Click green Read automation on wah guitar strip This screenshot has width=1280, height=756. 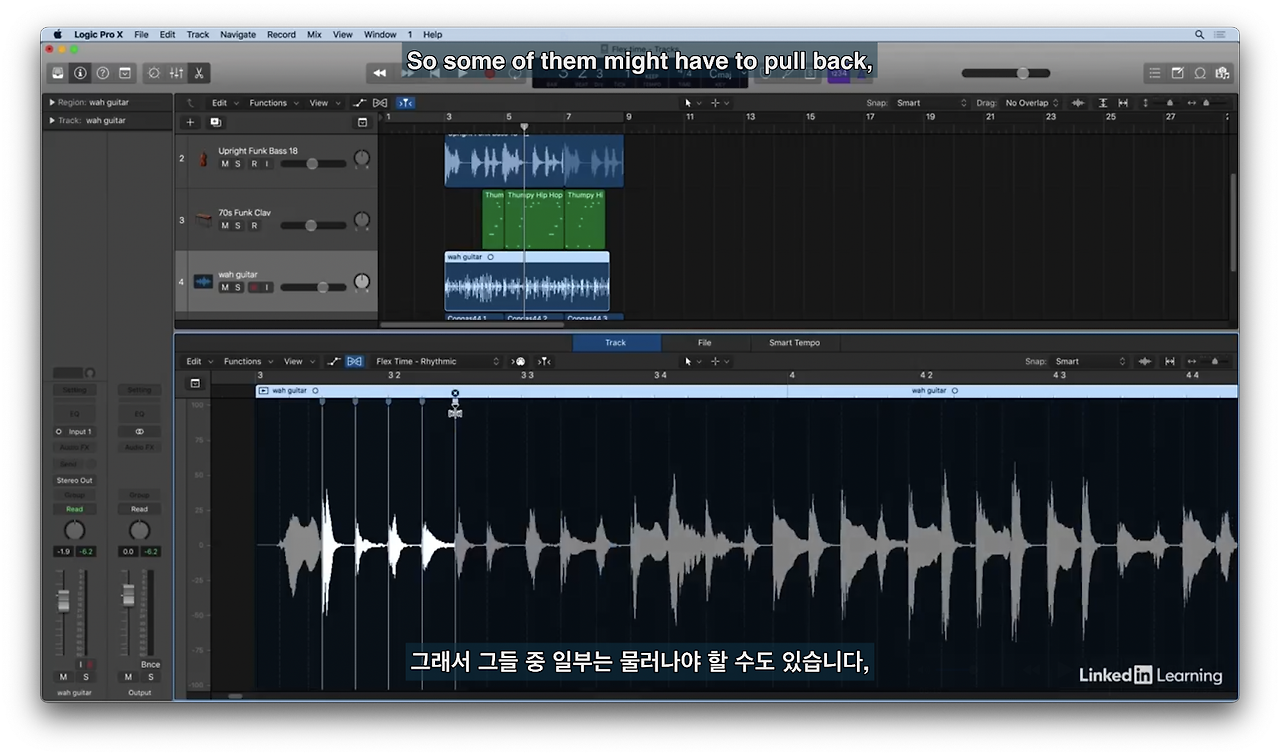tap(74, 509)
